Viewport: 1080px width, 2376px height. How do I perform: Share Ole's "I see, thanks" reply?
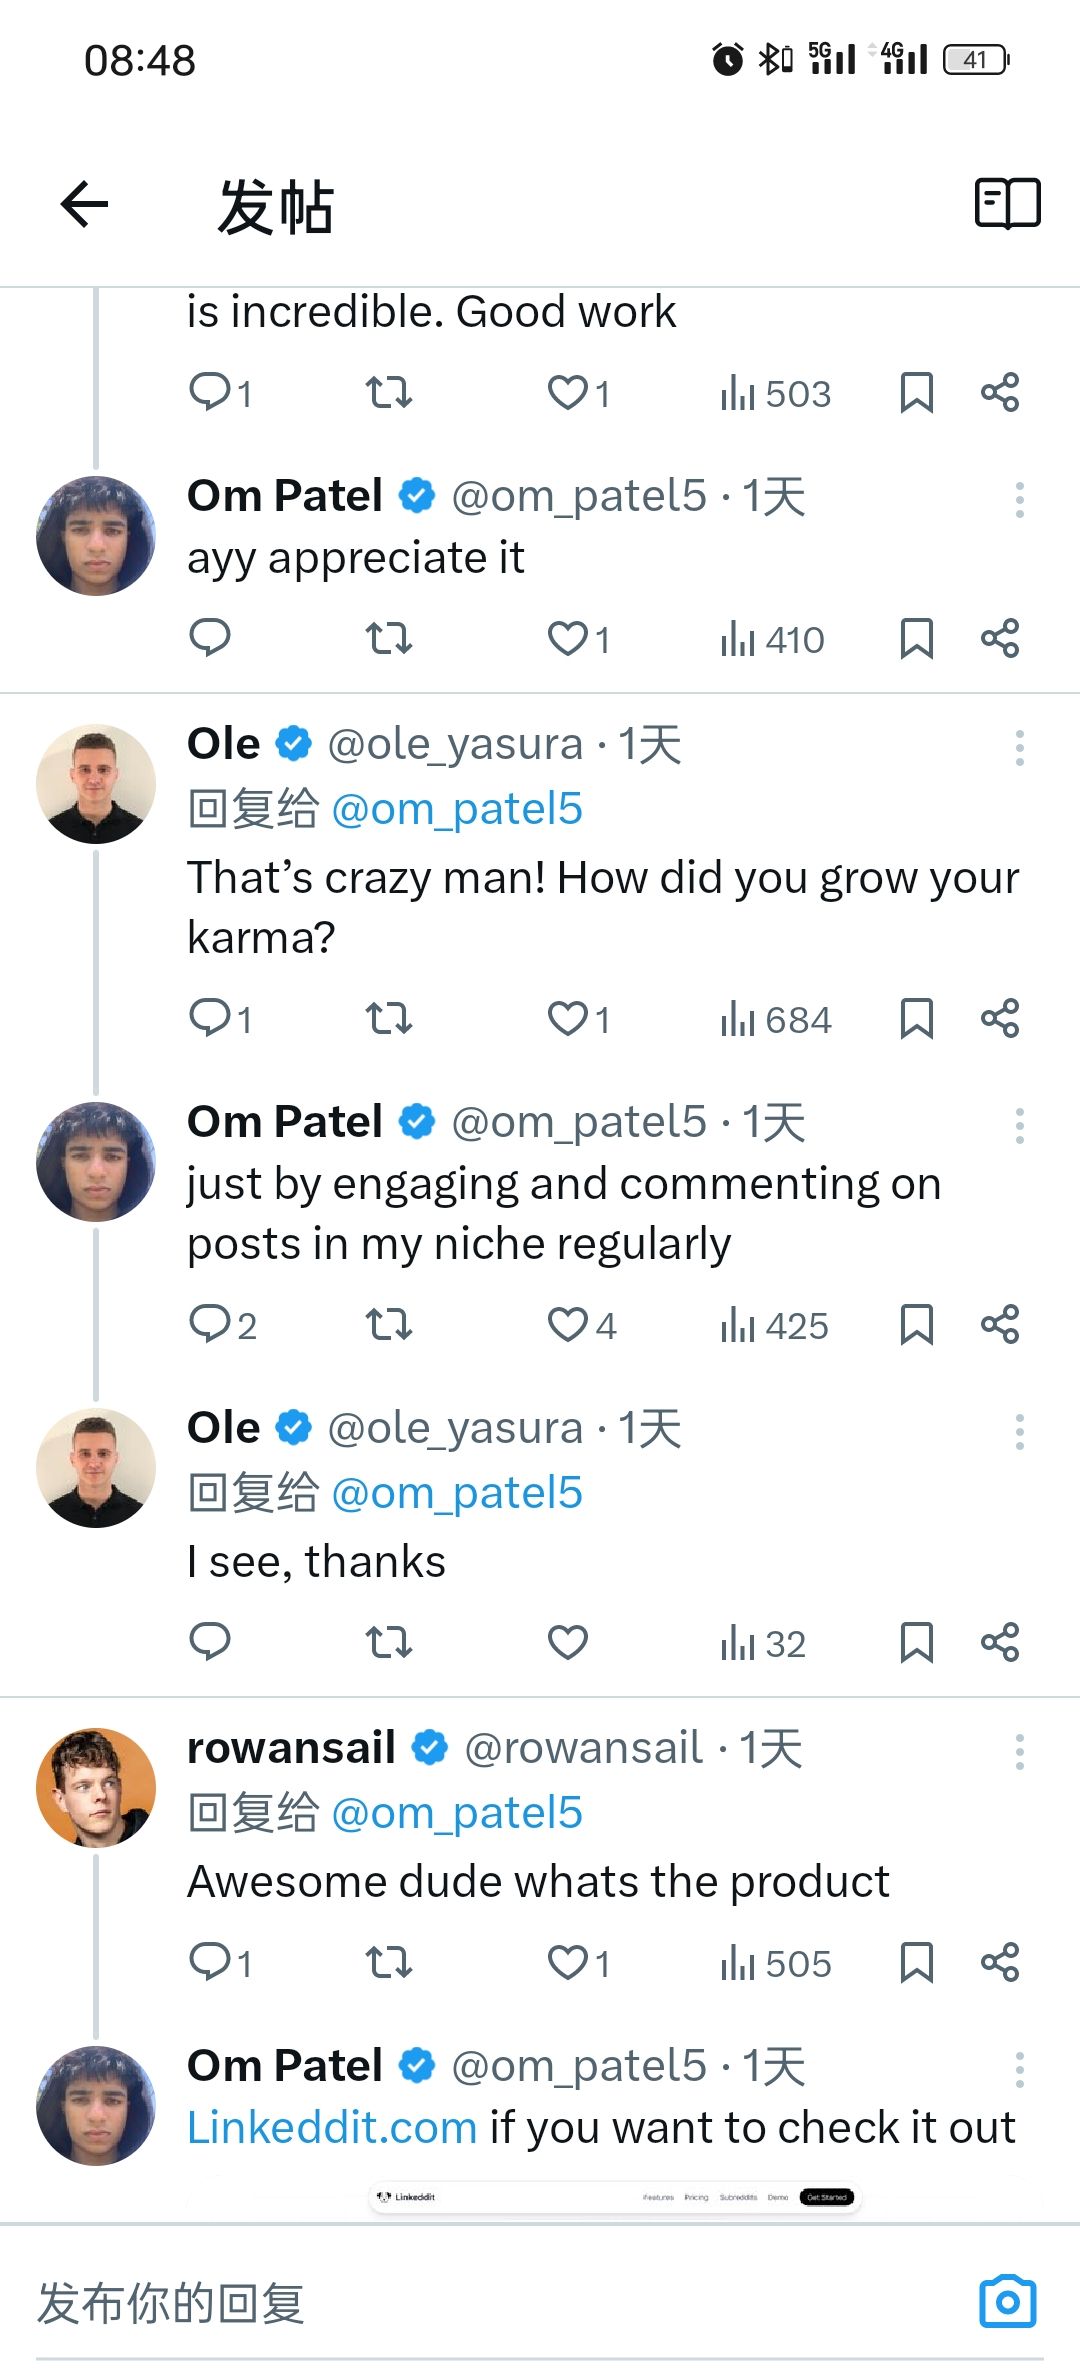pos(1000,1642)
